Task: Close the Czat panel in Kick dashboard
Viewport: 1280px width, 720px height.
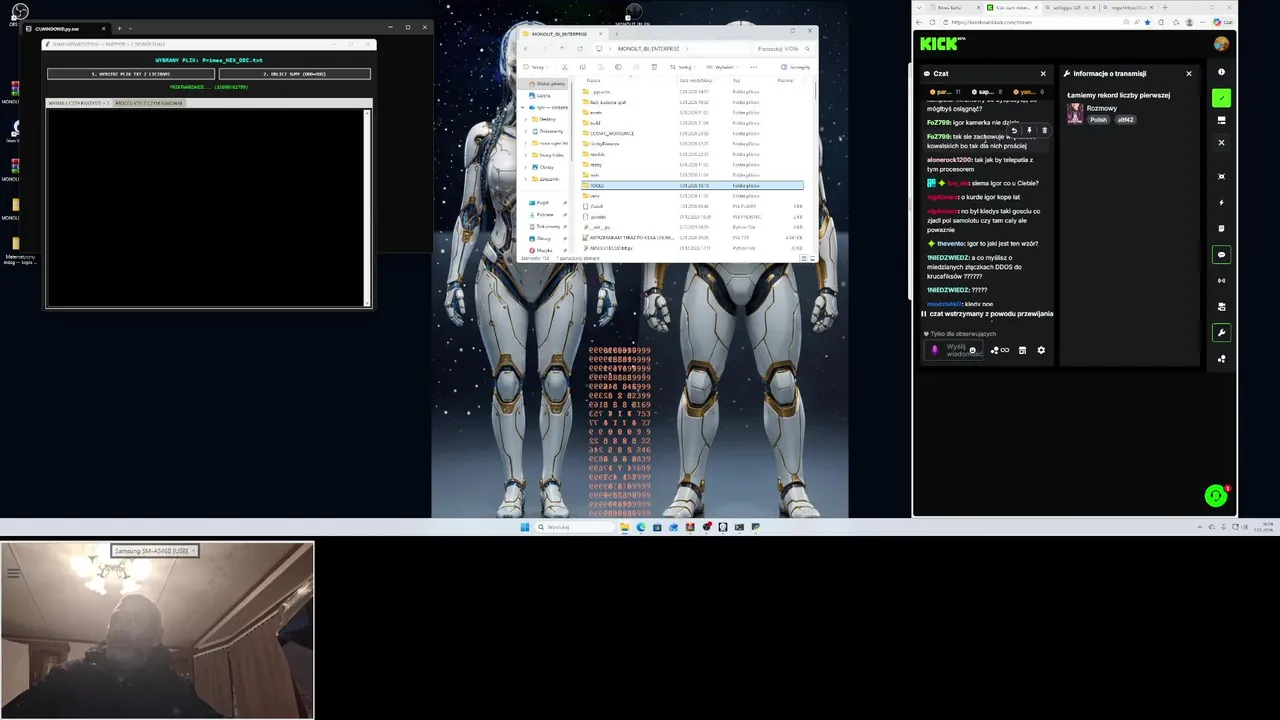Action: pos(1043,73)
